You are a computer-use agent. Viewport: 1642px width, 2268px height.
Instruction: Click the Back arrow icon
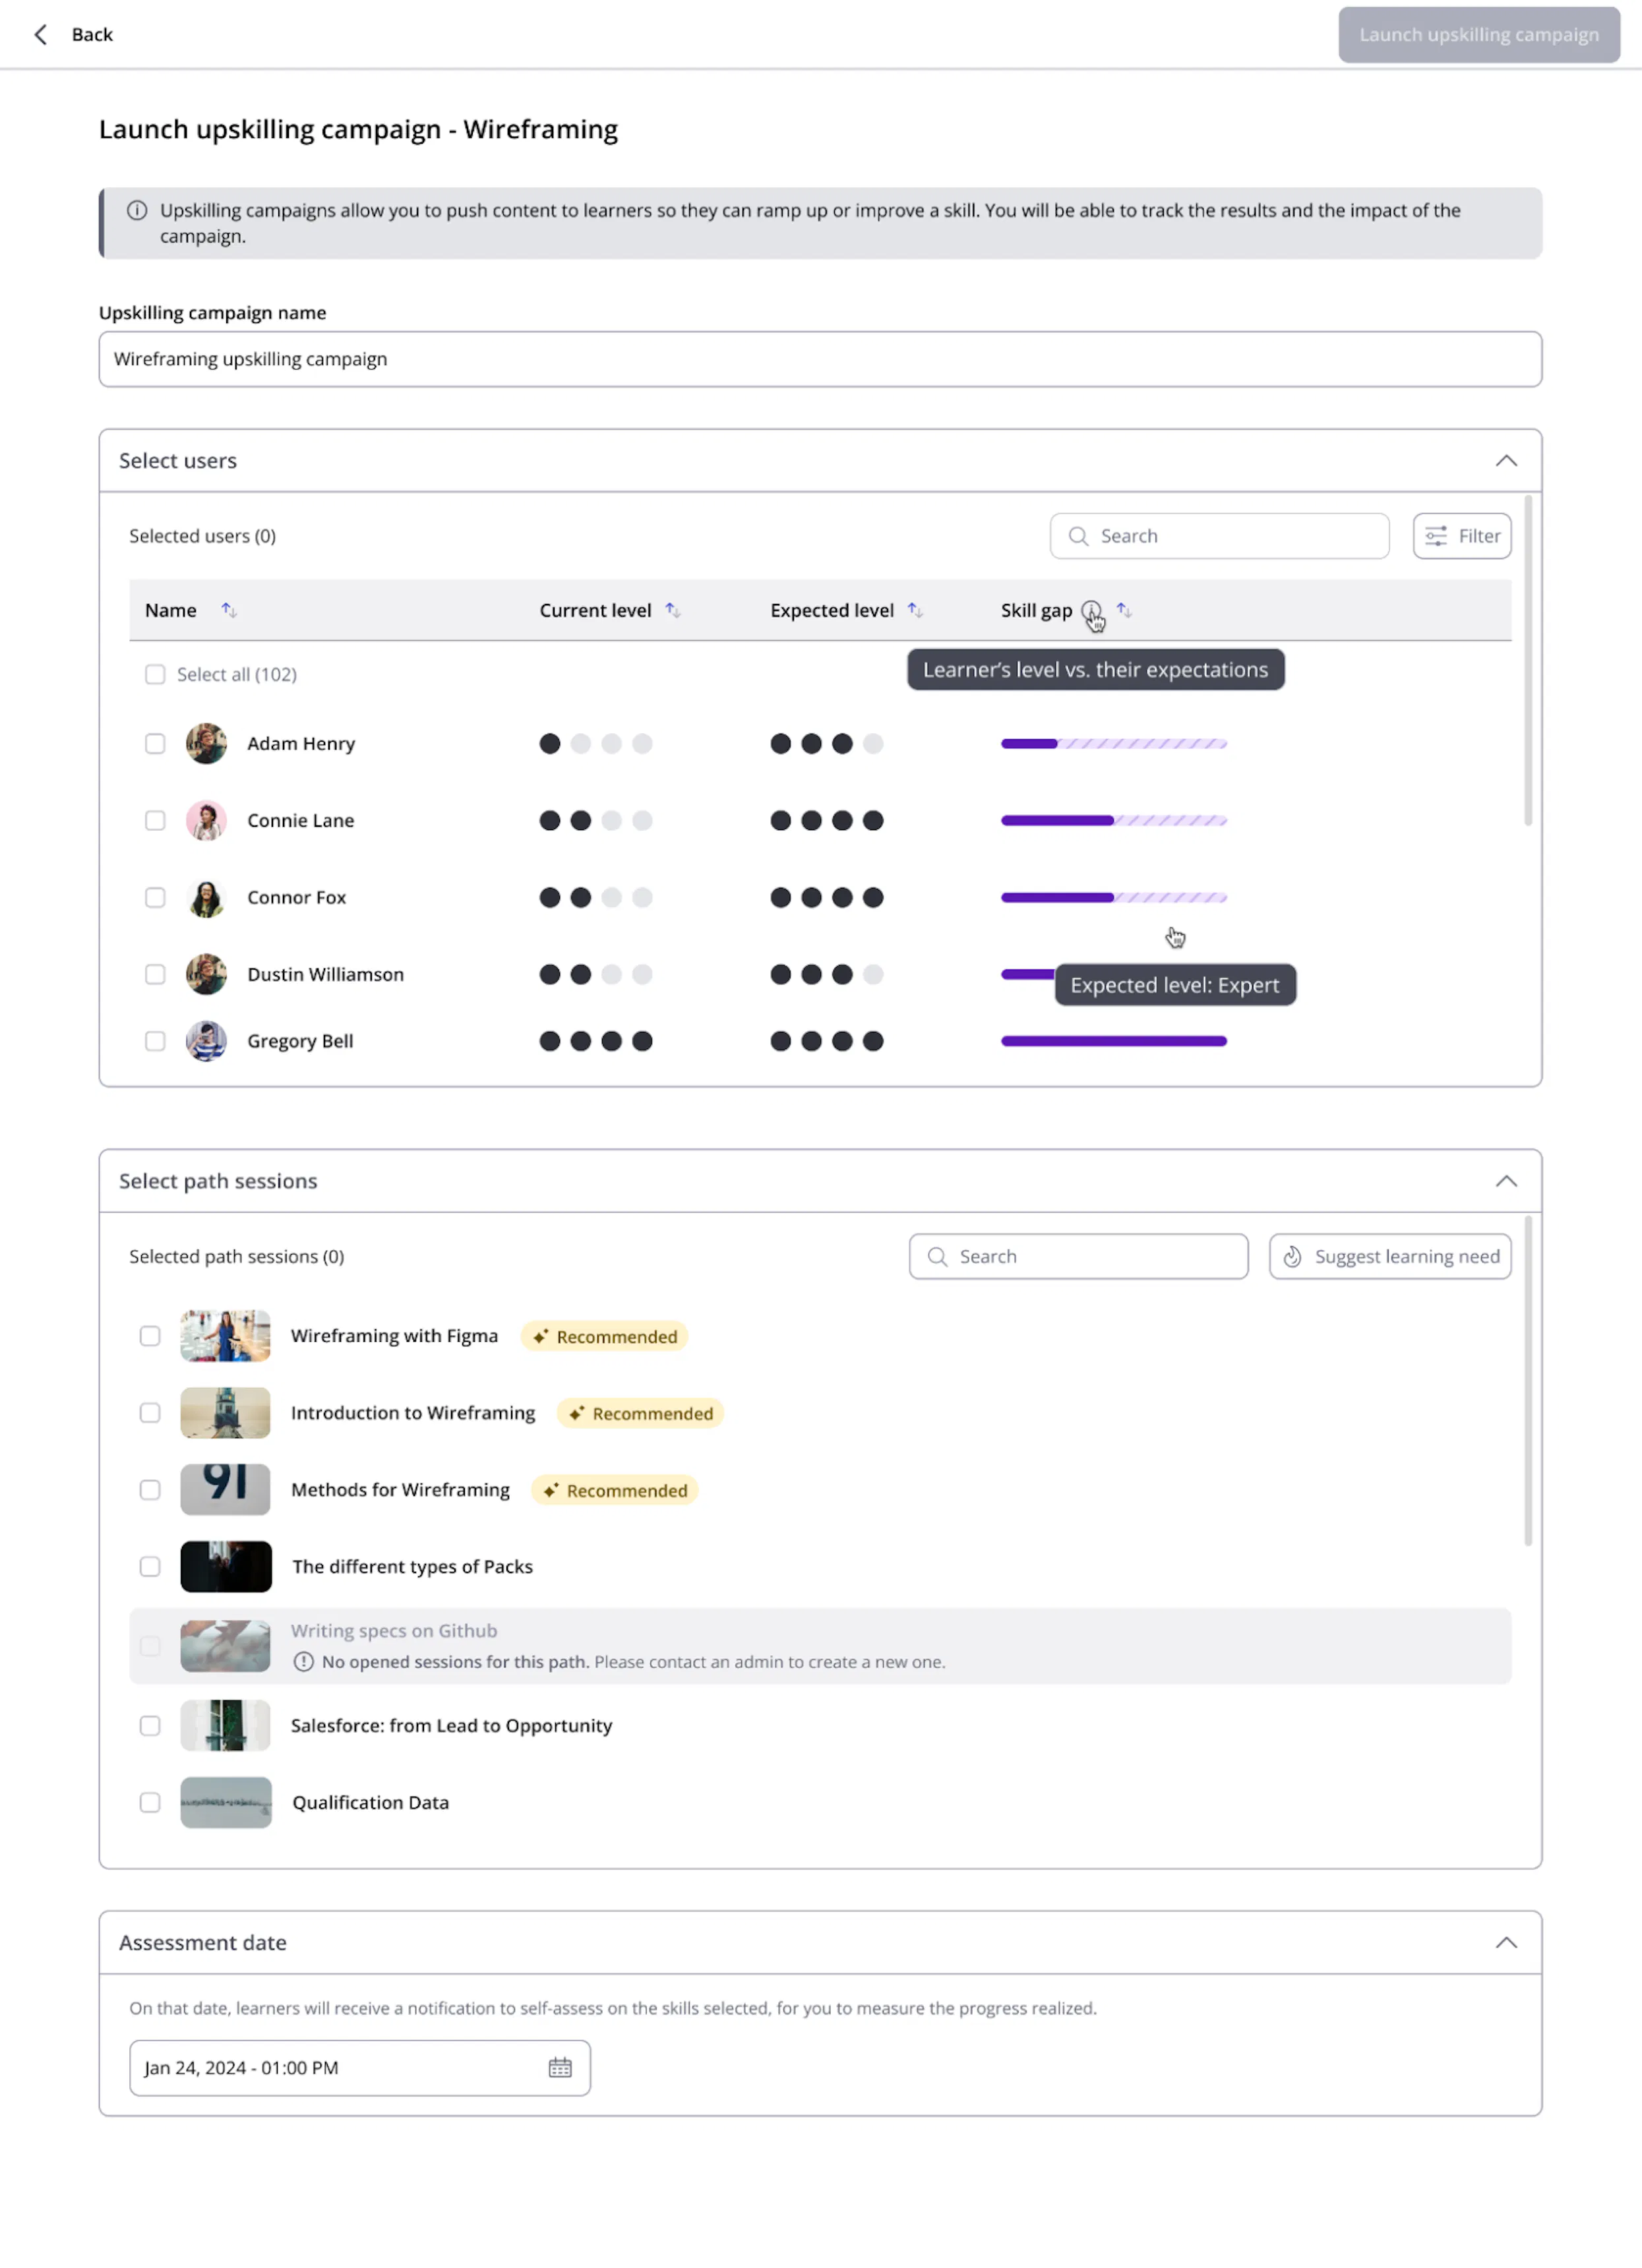41,35
